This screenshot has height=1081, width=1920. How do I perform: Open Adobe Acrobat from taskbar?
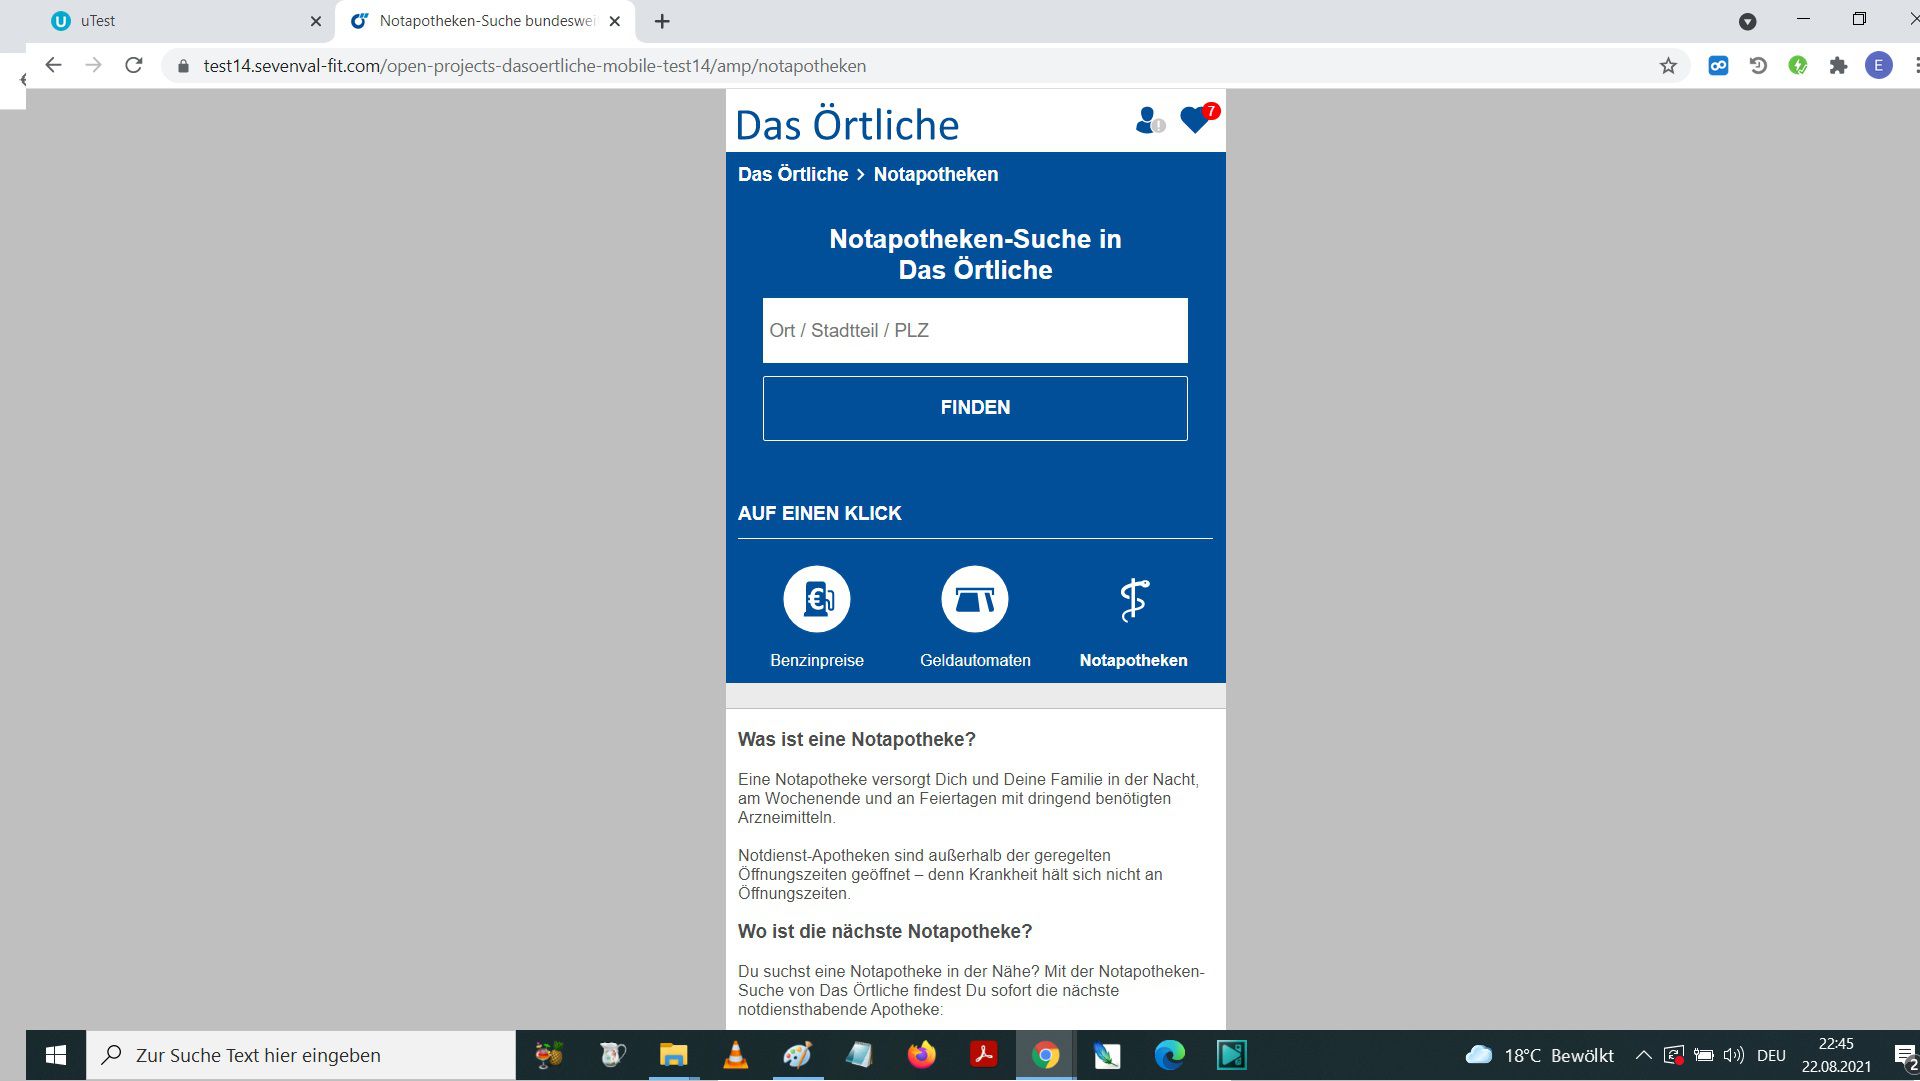click(983, 1055)
